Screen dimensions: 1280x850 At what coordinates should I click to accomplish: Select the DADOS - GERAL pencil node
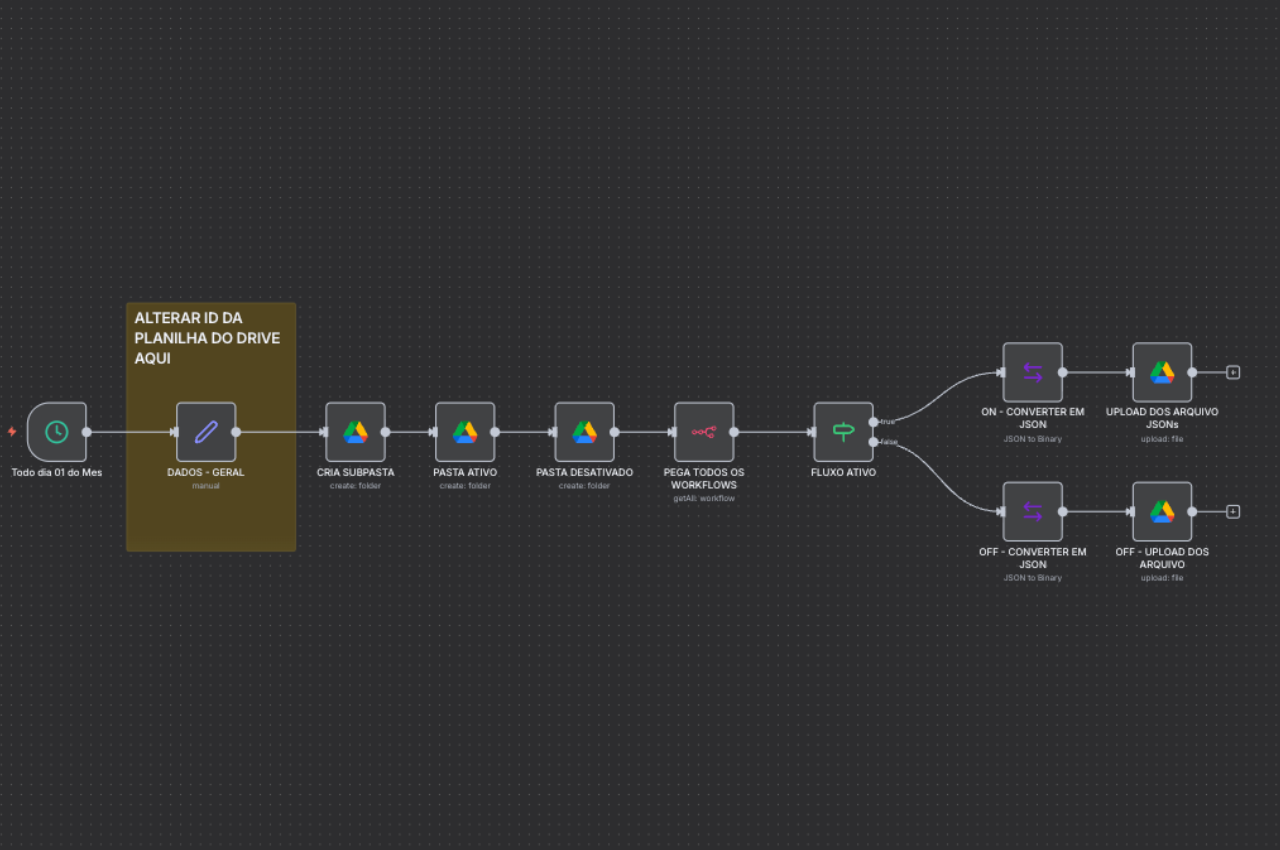pyautogui.click(x=206, y=432)
